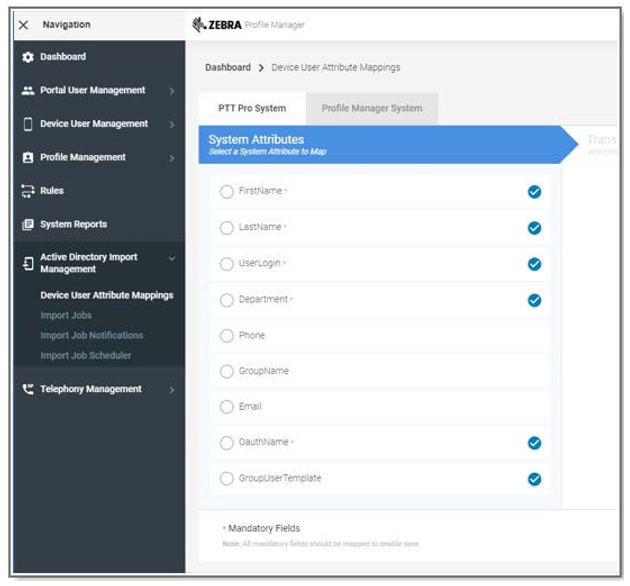
Task: Click the Device User Management phone icon
Action: point(28,124)
